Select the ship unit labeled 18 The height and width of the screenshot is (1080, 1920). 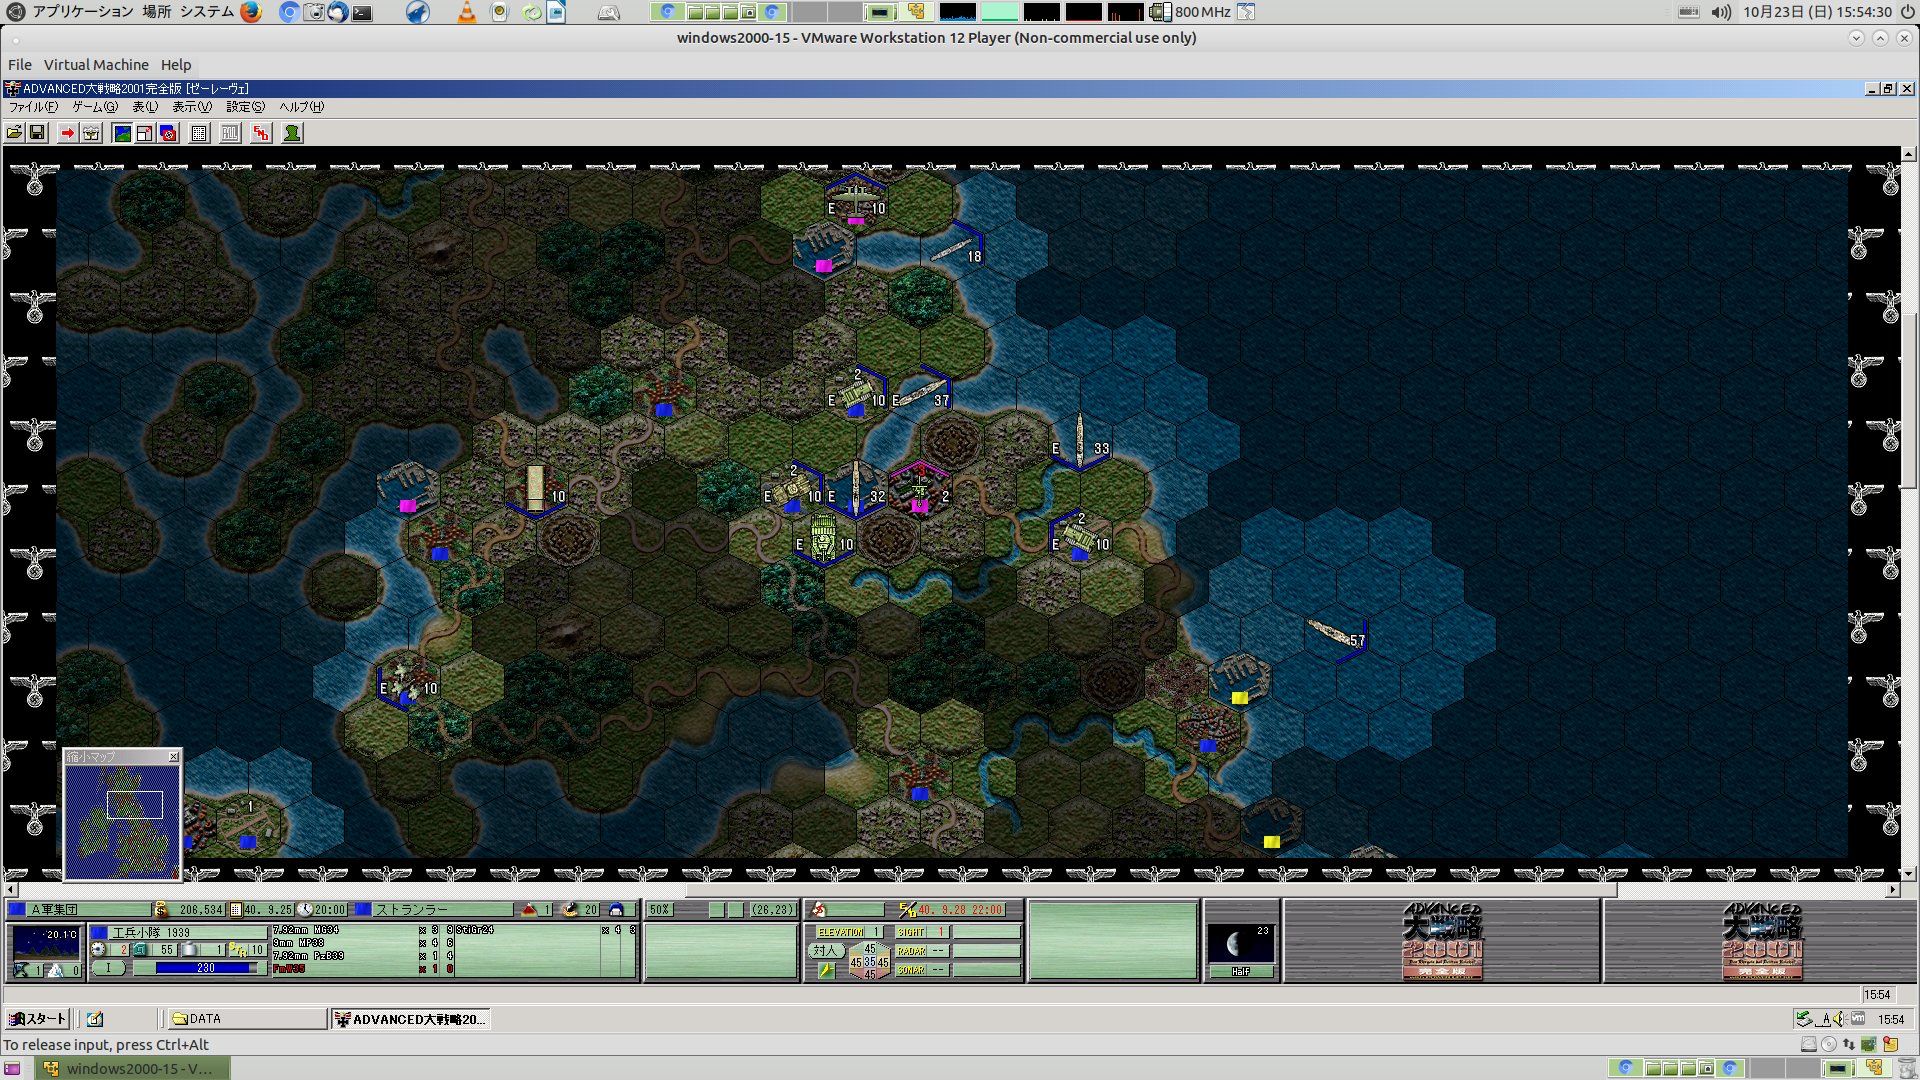tap(955, 247)
